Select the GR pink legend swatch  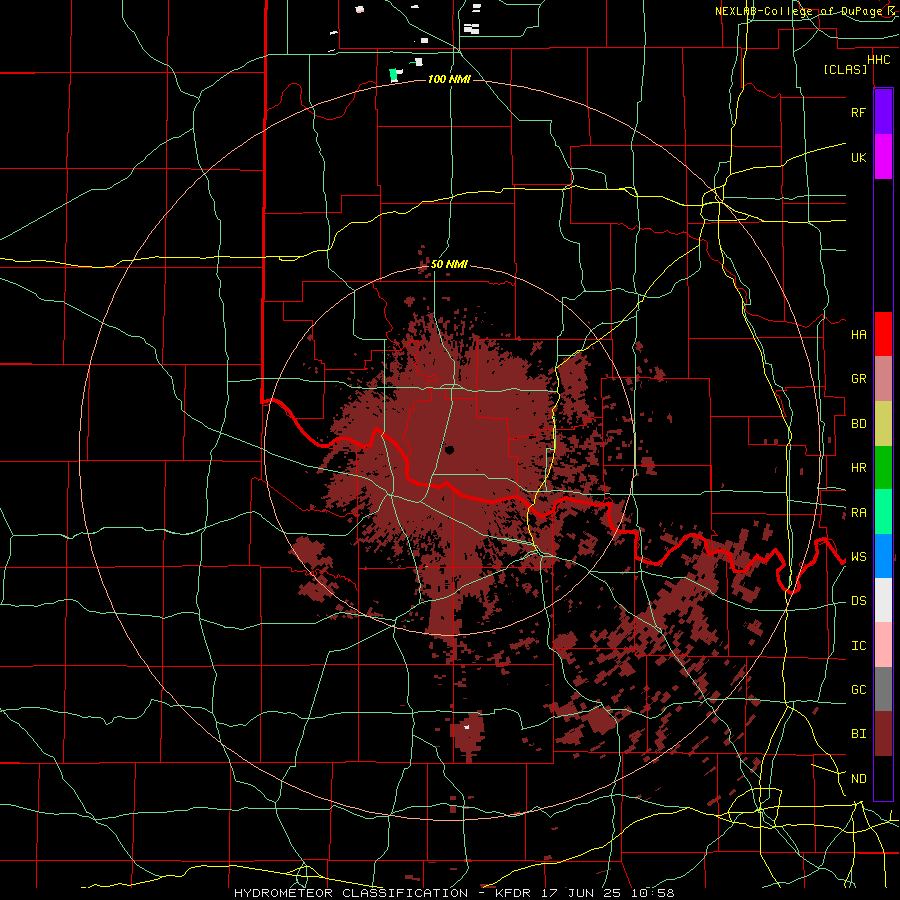coord(883,379)
